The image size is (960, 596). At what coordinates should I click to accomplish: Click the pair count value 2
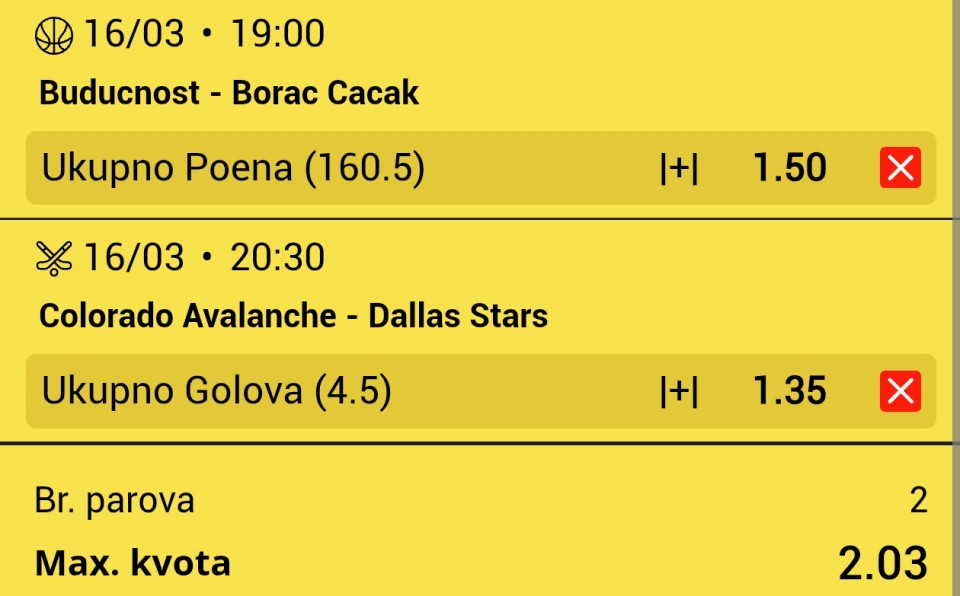[x=918, y=501]
